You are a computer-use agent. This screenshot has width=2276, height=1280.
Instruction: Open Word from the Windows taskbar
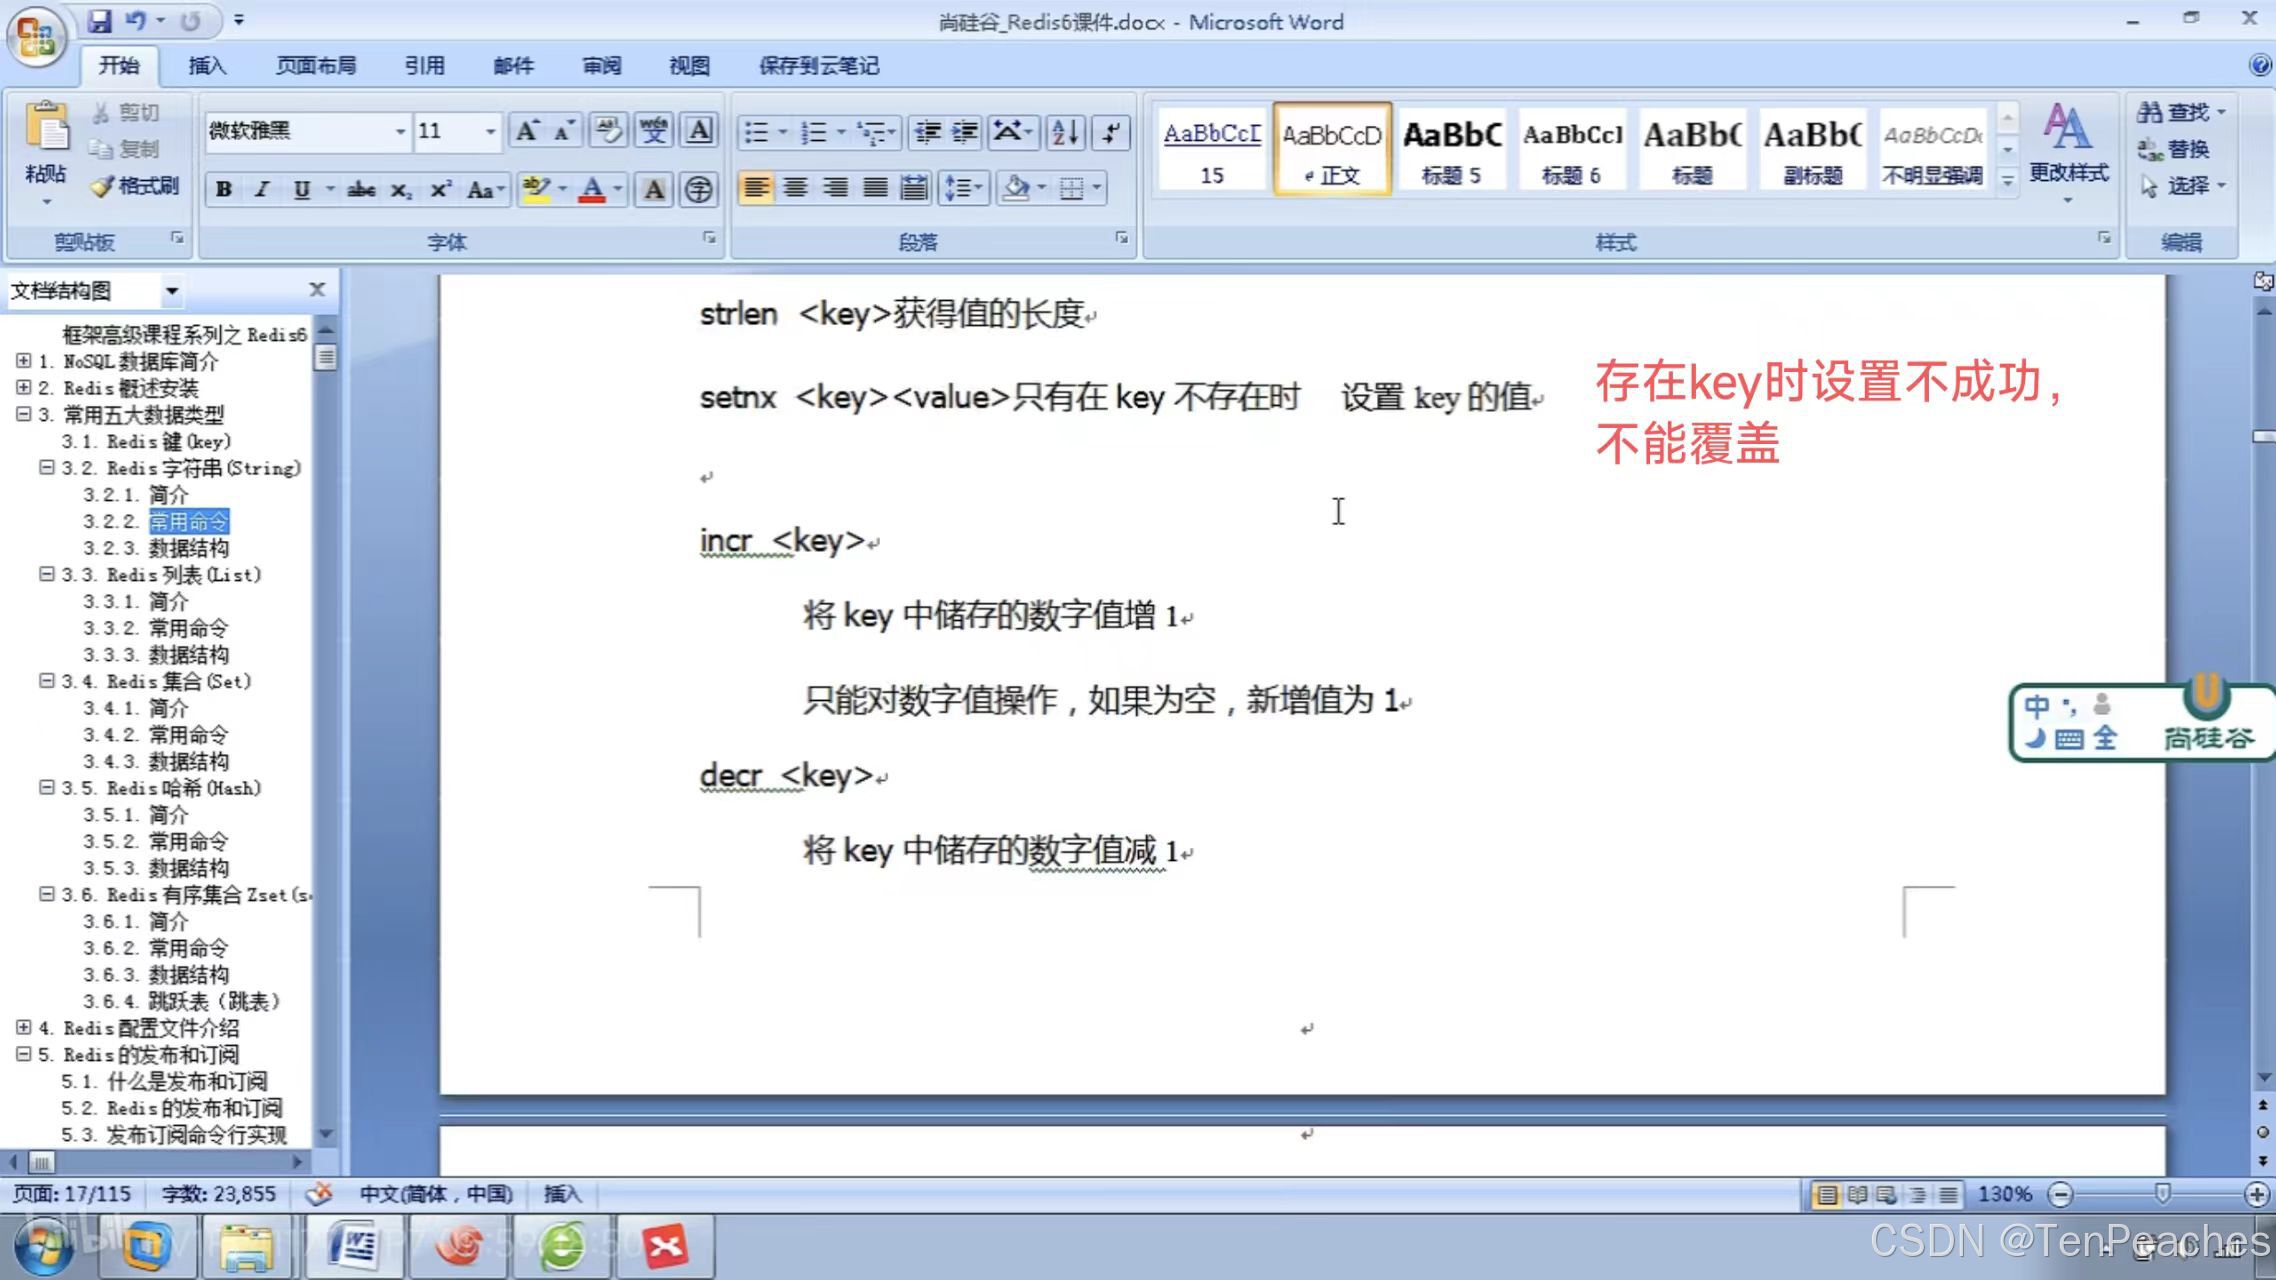[352, 1247]
